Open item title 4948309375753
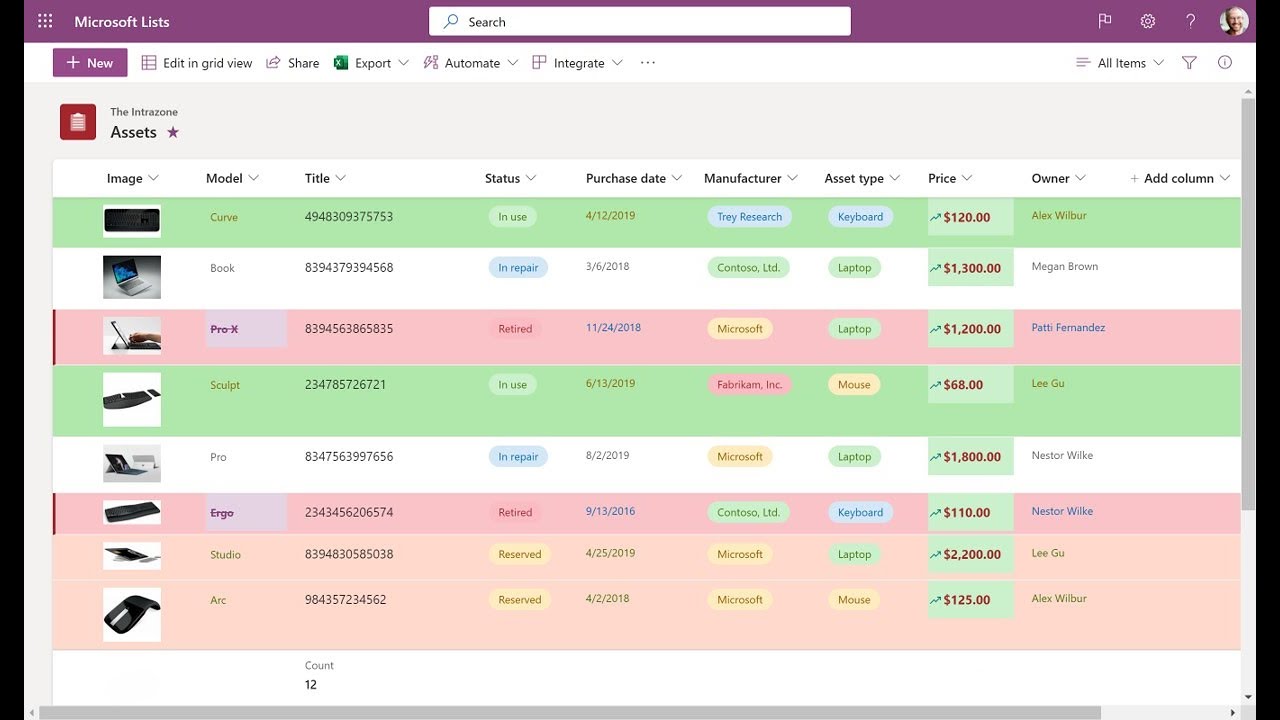 349,217
